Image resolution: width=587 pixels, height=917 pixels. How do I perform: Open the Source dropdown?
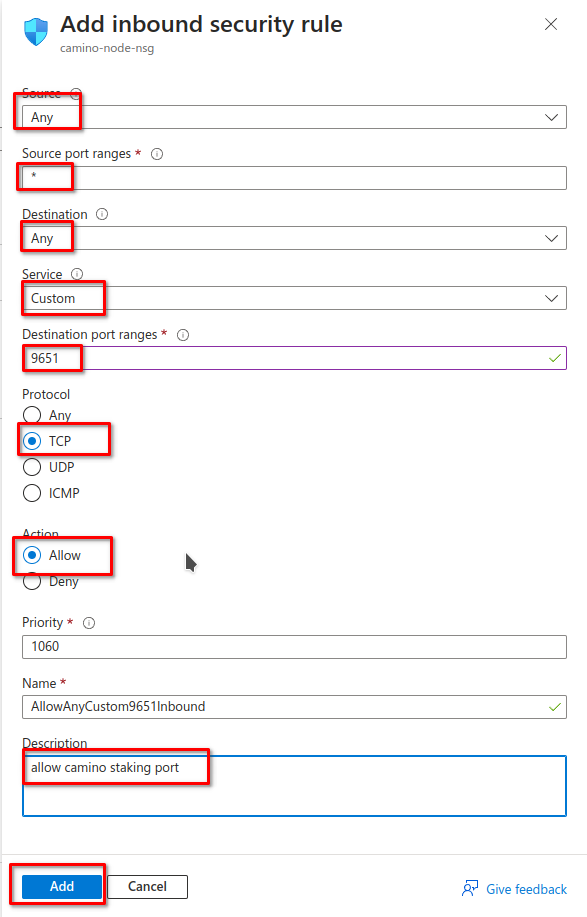pyautogui.click(x=294, y=117)
